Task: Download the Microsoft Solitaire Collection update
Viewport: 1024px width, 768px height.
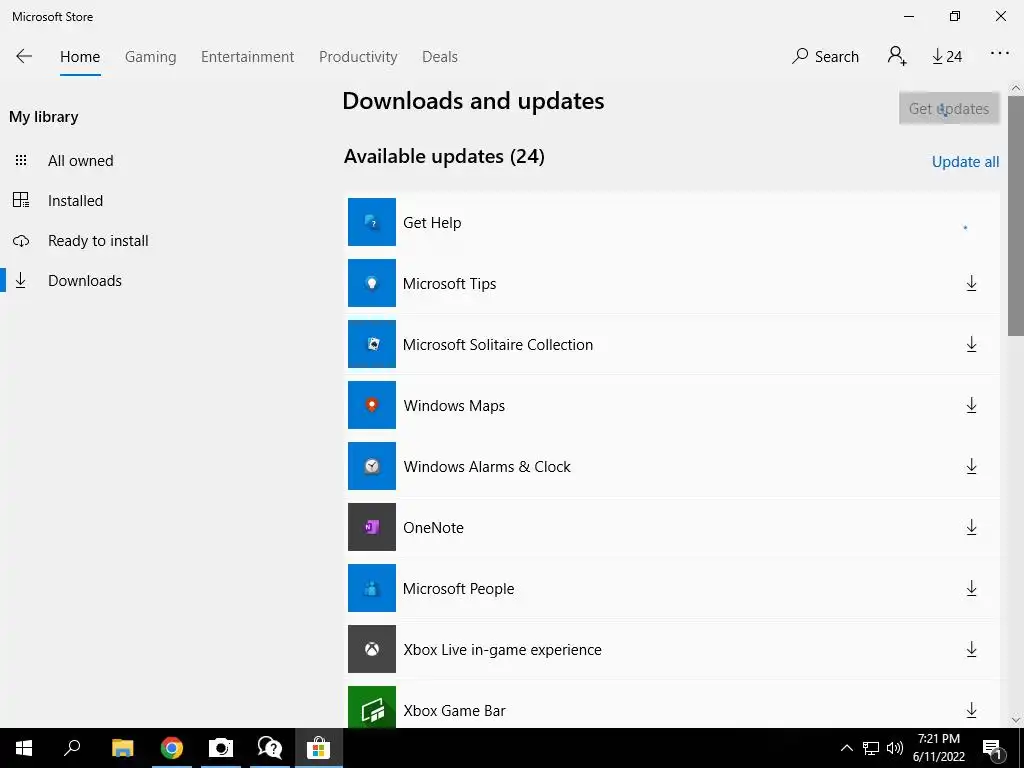Action: pos(971,344)
